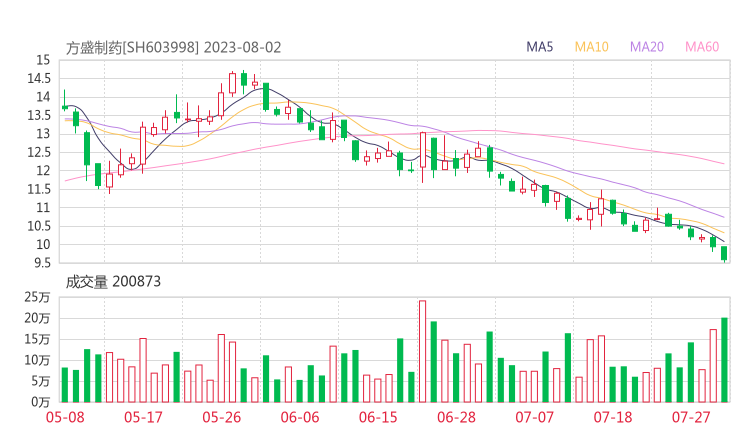Click the 05-17 date label
The height and width of the screenshot is (440, 740).
(x=143, y=417)
